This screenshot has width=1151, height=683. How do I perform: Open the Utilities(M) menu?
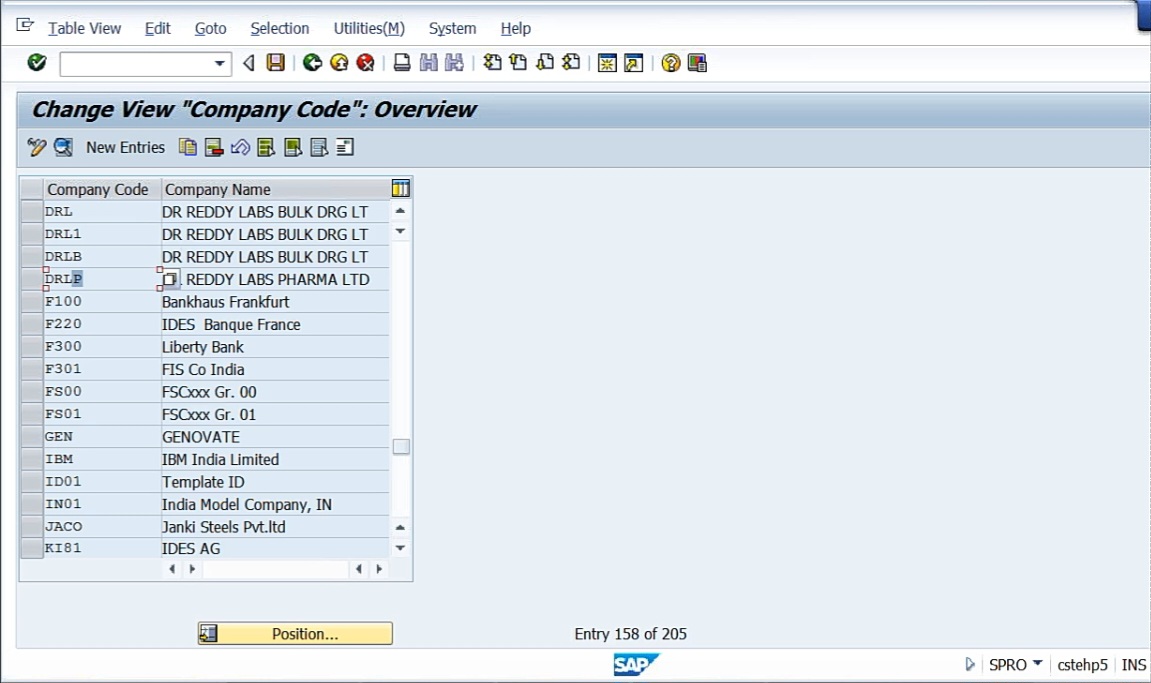pos(369,29)
